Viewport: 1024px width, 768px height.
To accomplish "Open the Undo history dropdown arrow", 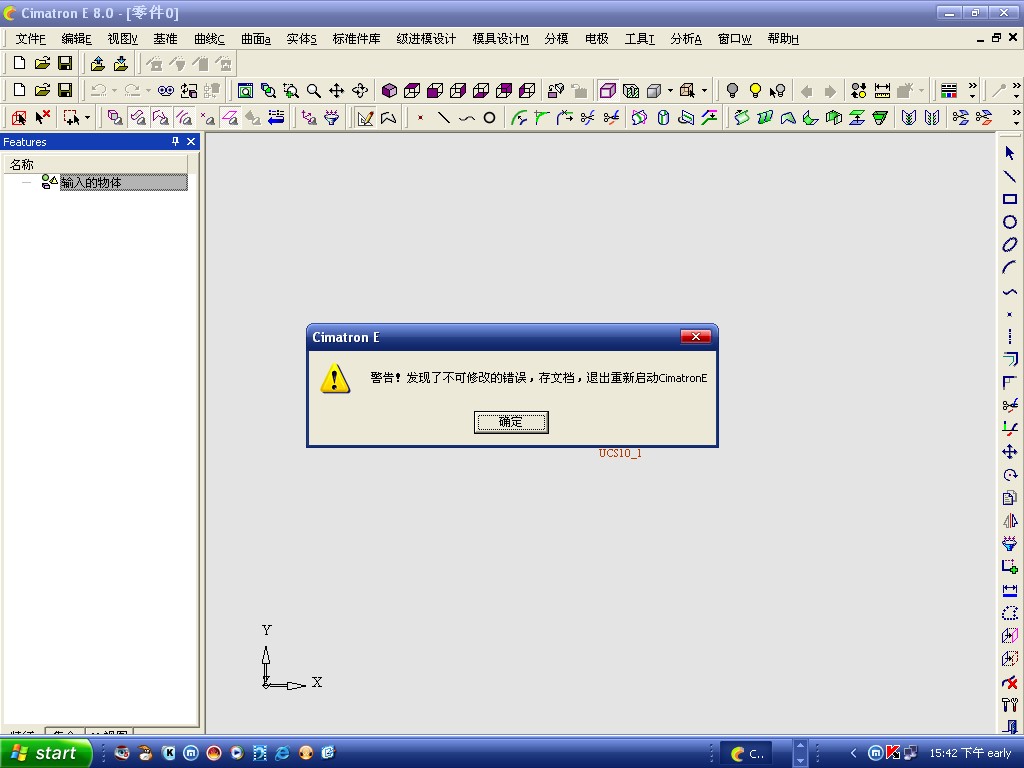I will [x=114, y=91].
